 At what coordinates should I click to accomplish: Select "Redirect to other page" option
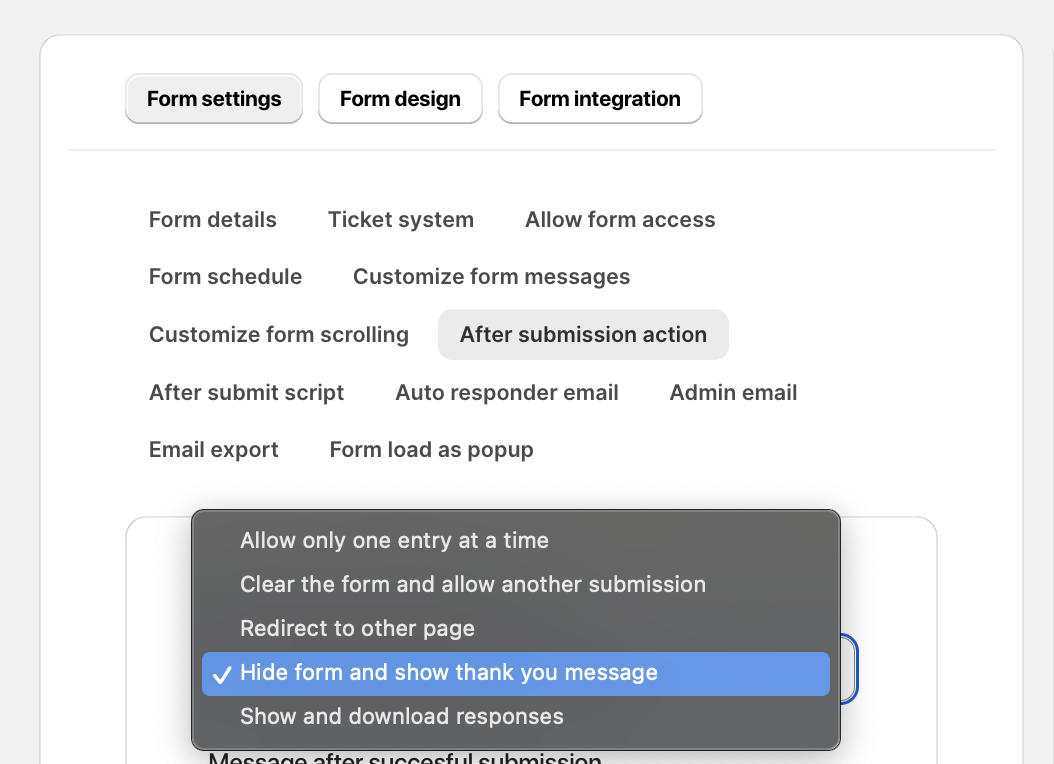tap(357, 629)
